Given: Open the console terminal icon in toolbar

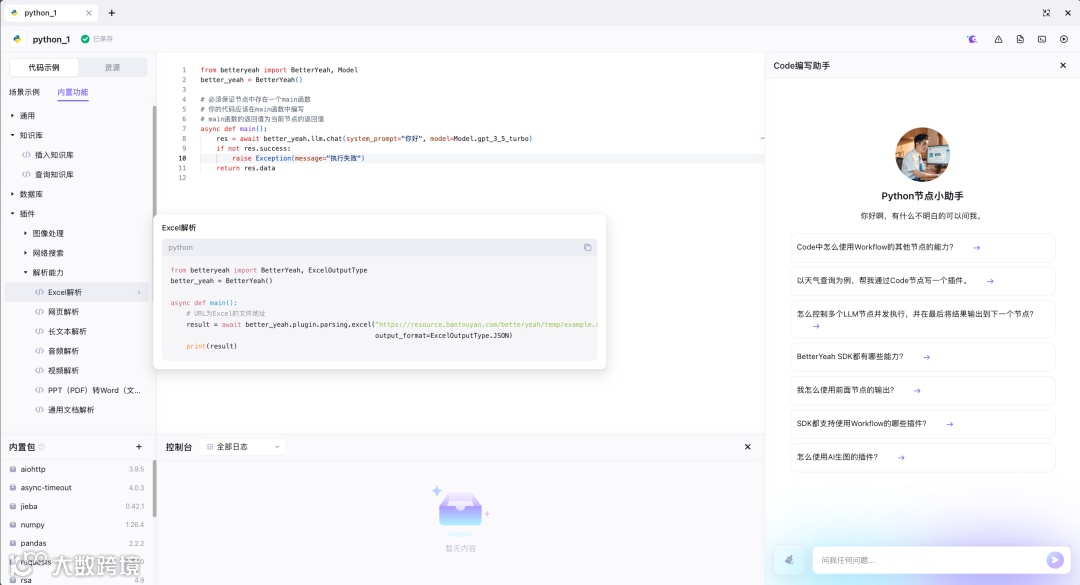Looking at the screenshot, I should [1042, 39].
